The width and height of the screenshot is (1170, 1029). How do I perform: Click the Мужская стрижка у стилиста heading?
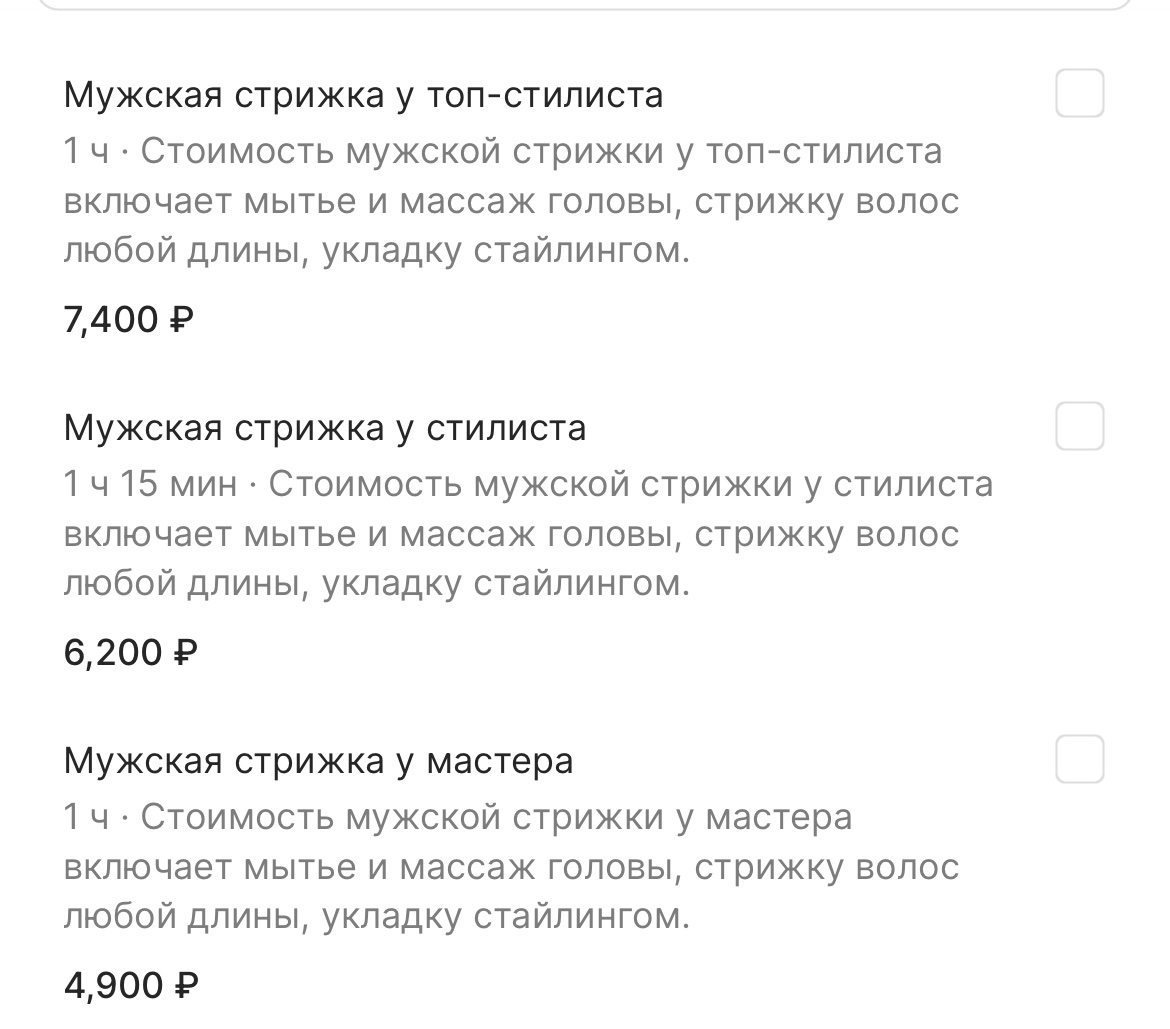pos(325,428)
